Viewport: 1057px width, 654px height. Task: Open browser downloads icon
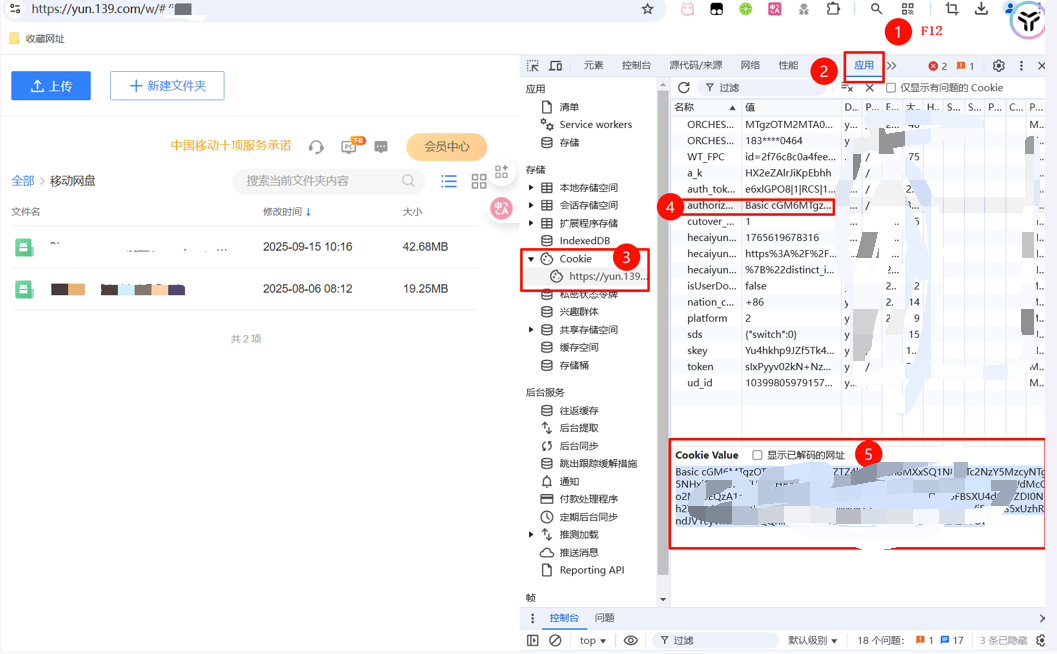tap(982, 9)
